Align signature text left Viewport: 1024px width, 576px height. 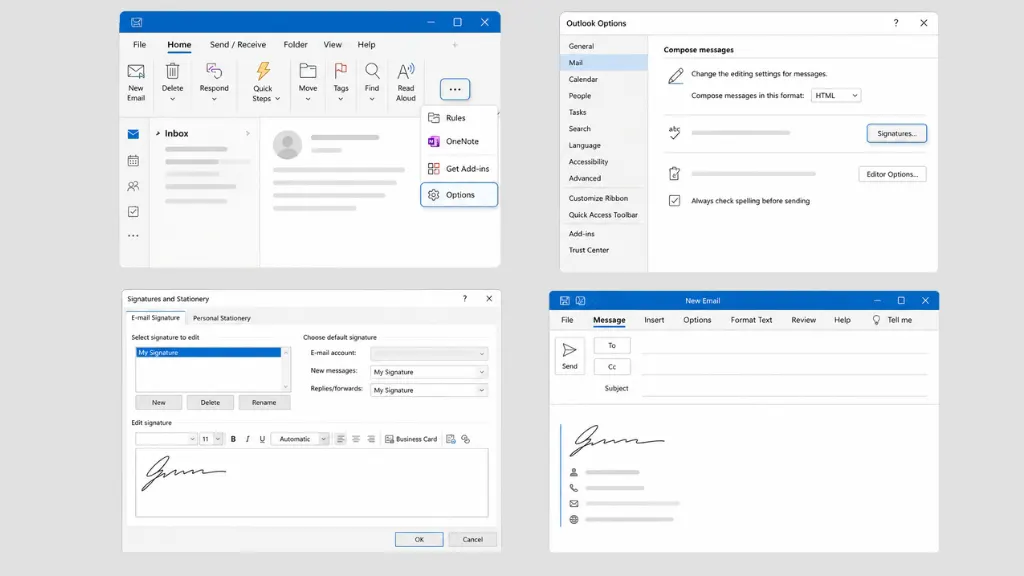tap(340, 440)
